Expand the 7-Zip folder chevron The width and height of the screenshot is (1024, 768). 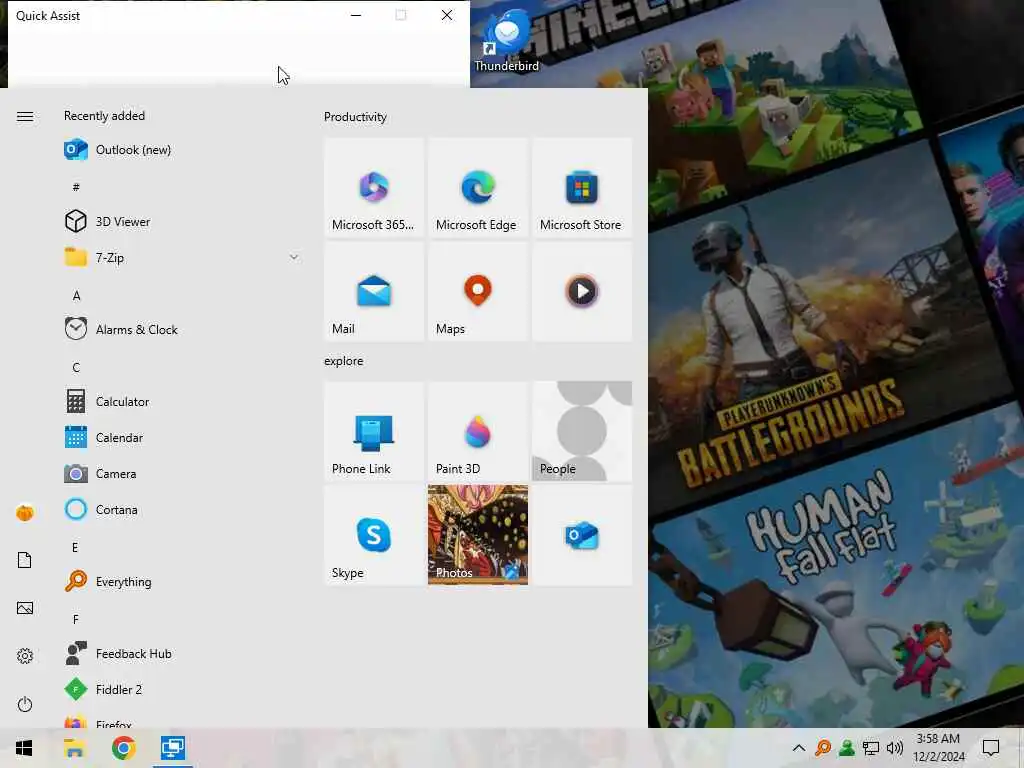pyautogui.click(x=294, y=257)
